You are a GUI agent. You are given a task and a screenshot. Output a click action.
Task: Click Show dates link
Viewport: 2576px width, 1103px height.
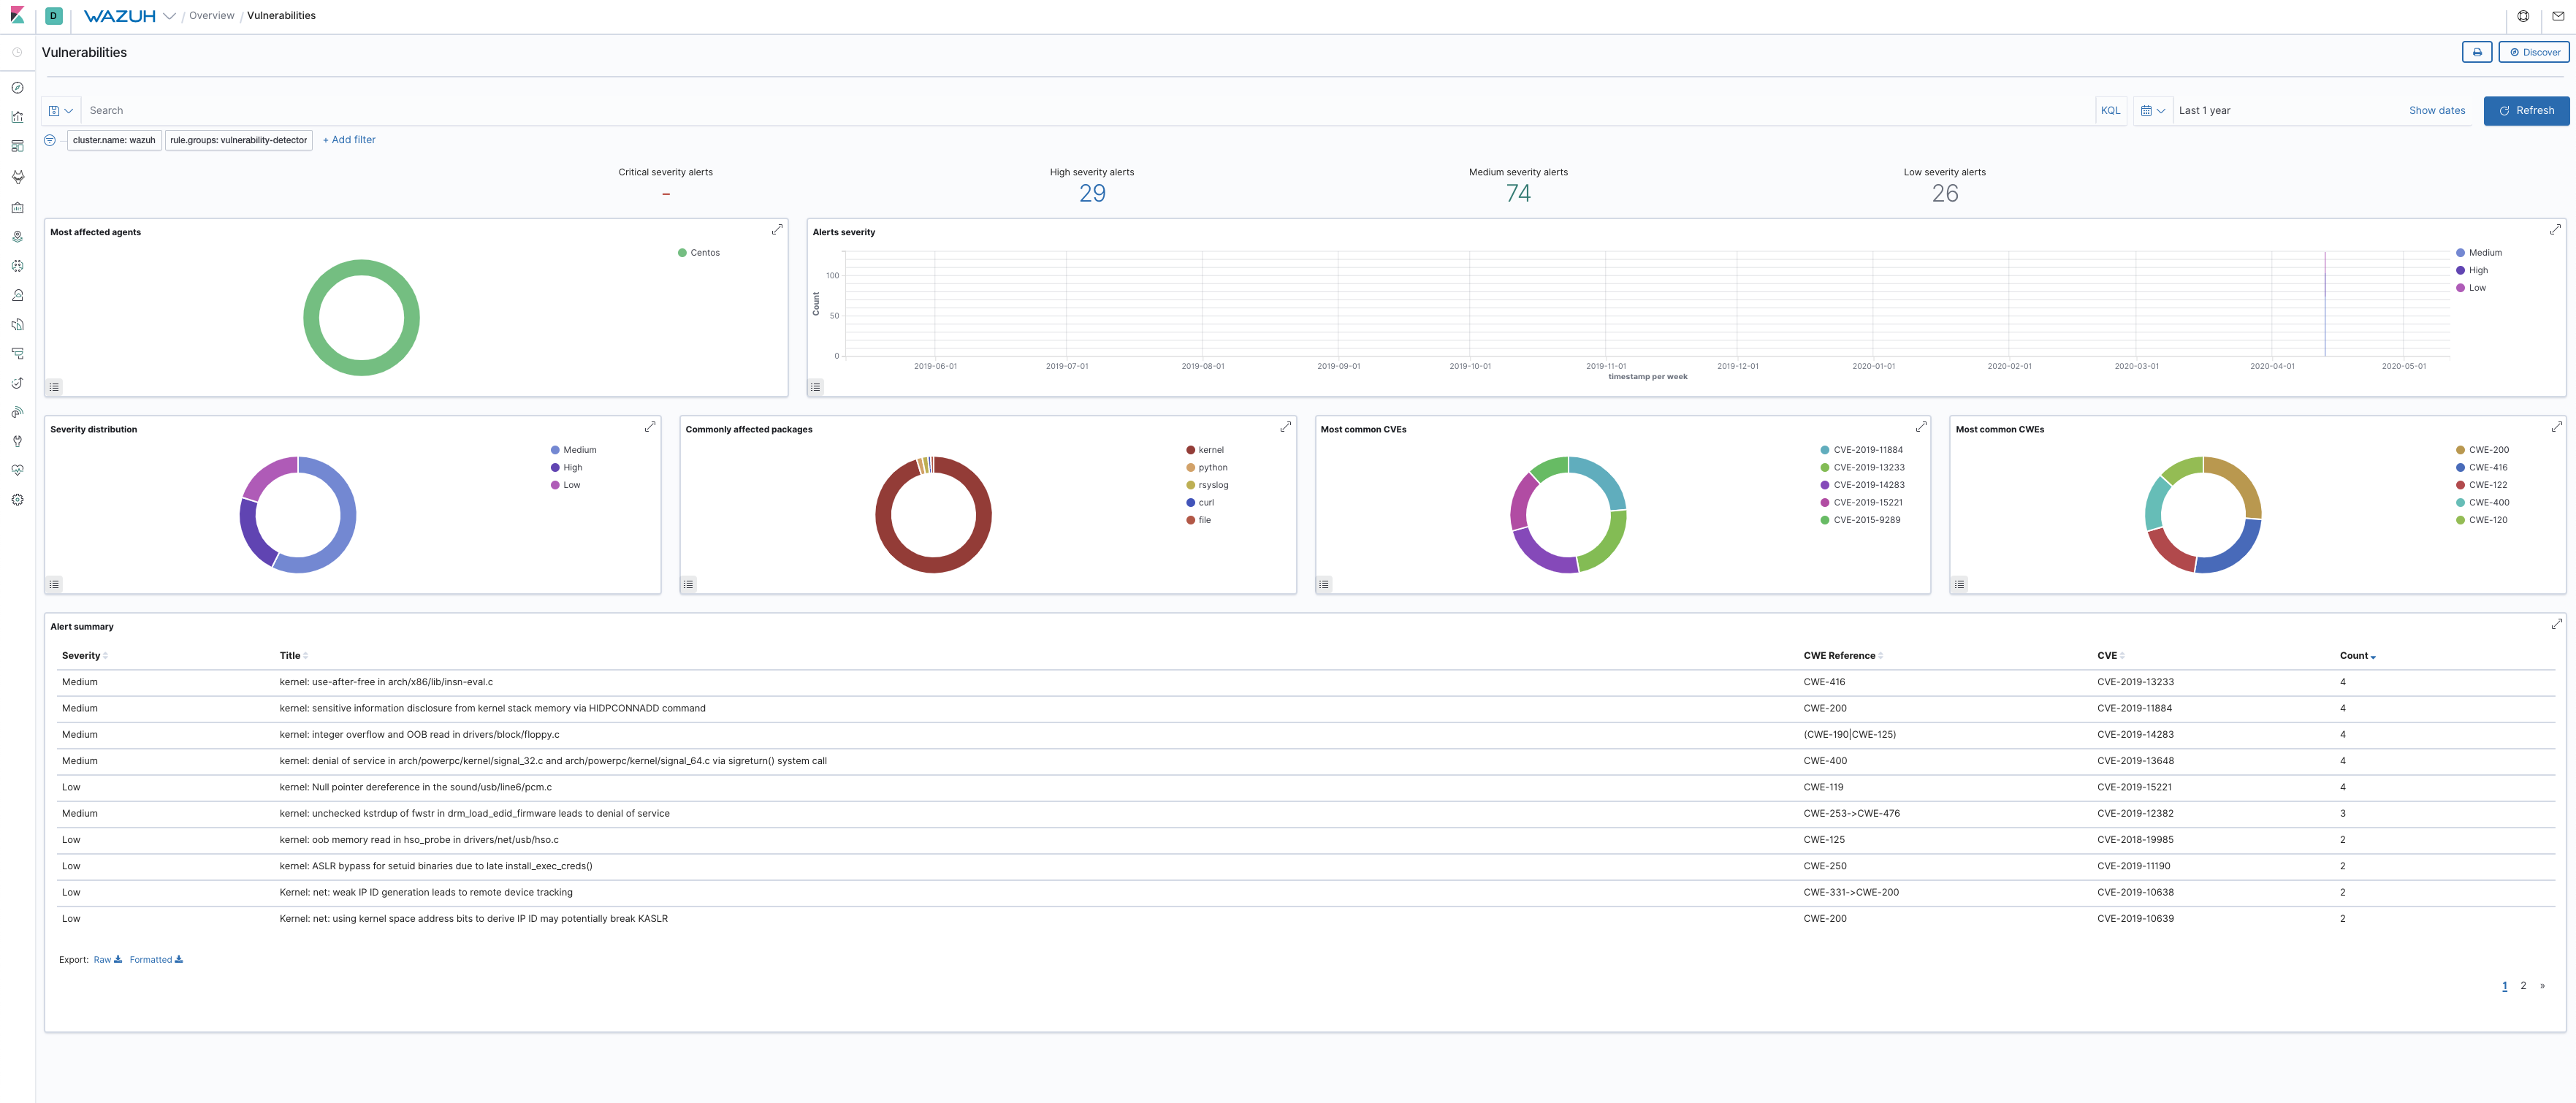(2437, 111)
